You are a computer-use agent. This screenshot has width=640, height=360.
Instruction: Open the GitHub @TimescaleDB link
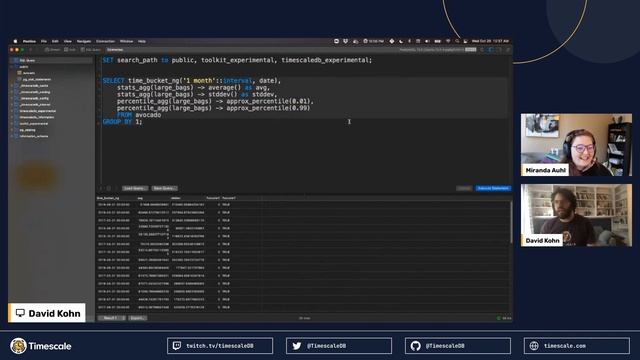click(458, 346)
